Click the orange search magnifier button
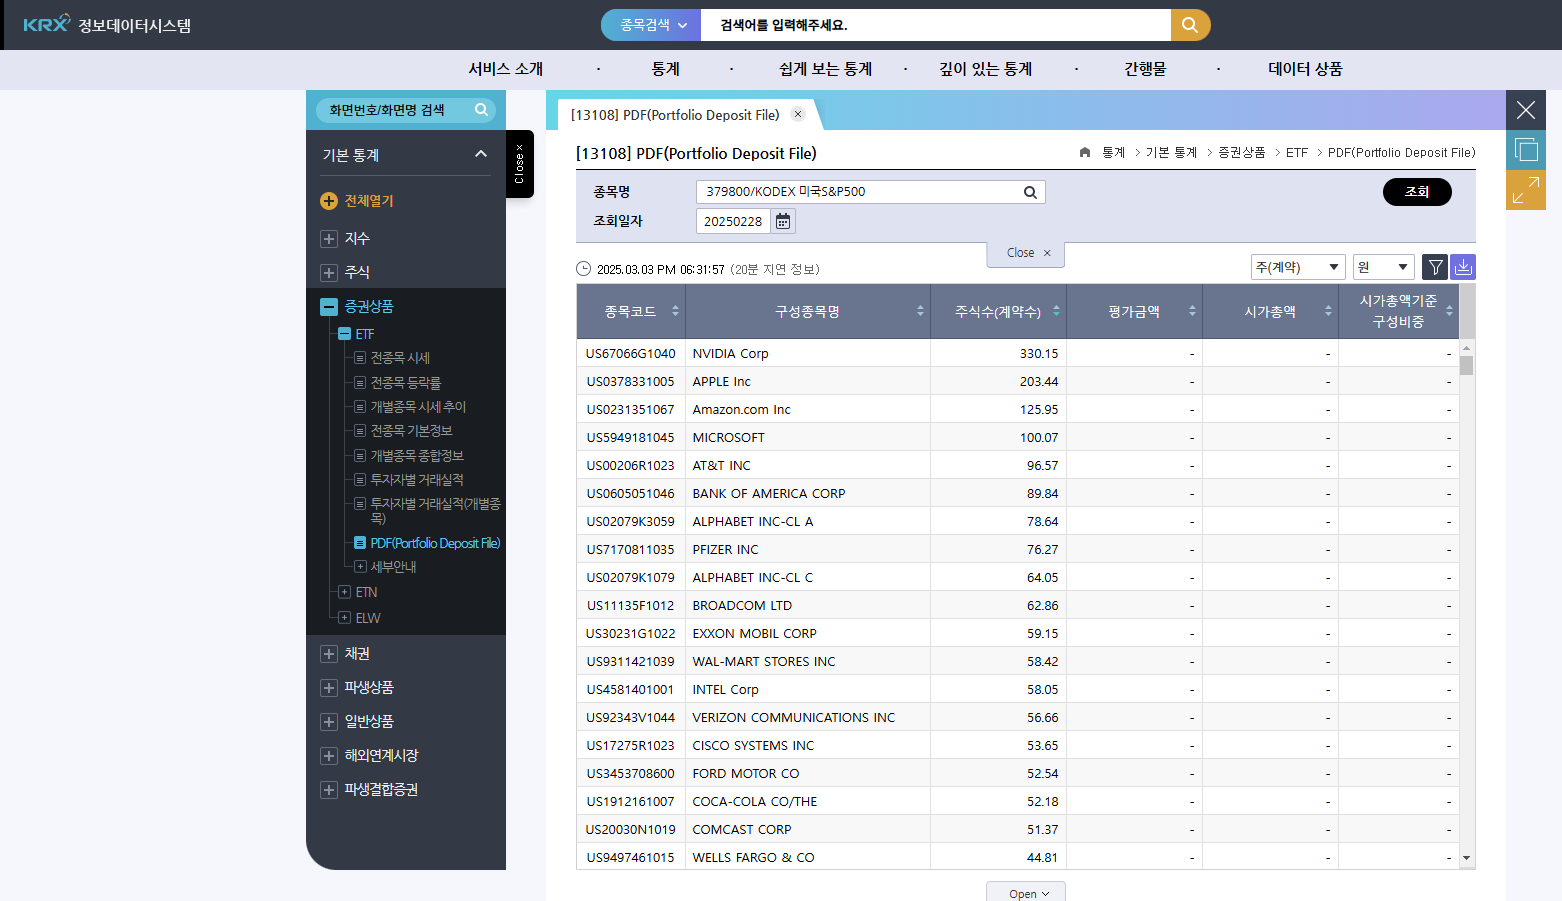 1190,25
